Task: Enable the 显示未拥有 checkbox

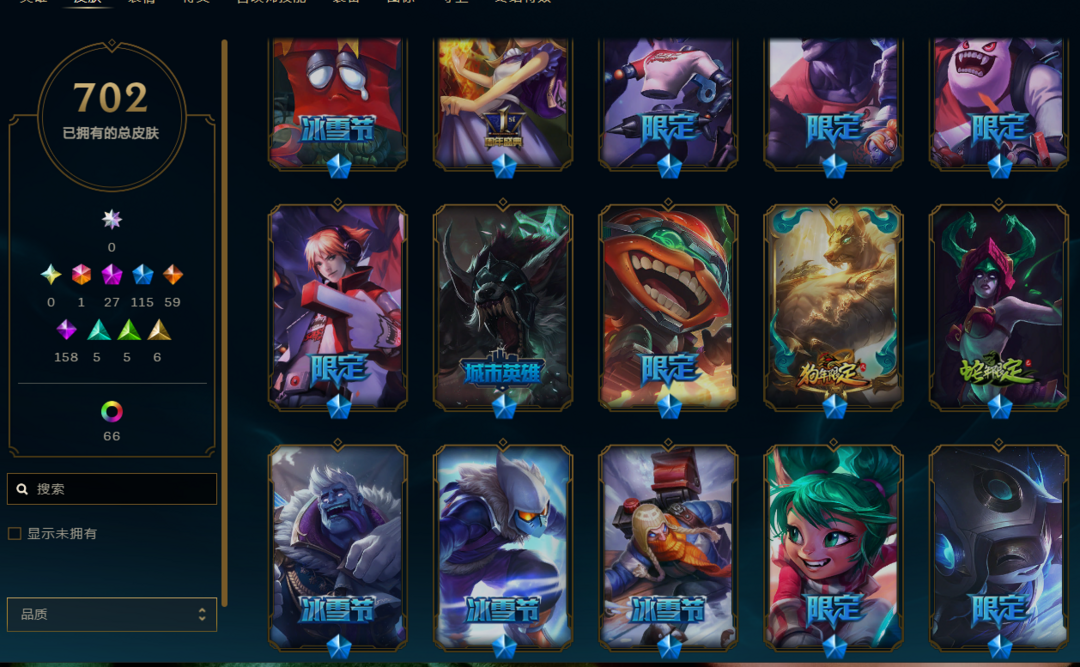Action: (14, 533)
